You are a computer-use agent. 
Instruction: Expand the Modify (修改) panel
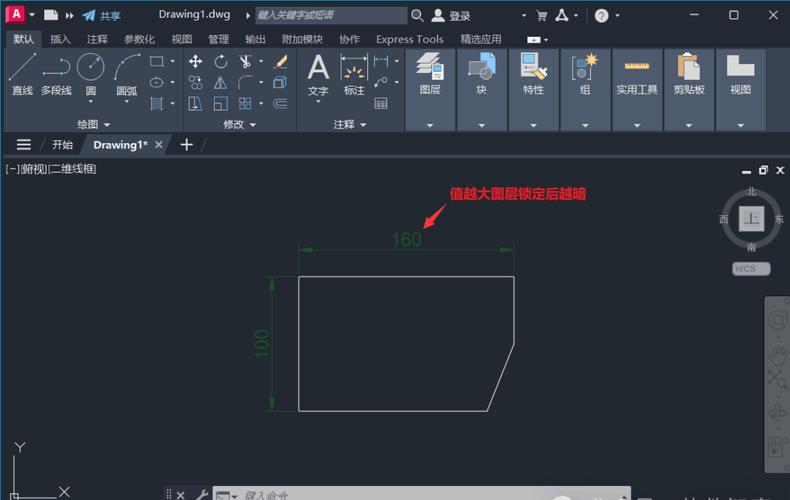coord(239,124)
